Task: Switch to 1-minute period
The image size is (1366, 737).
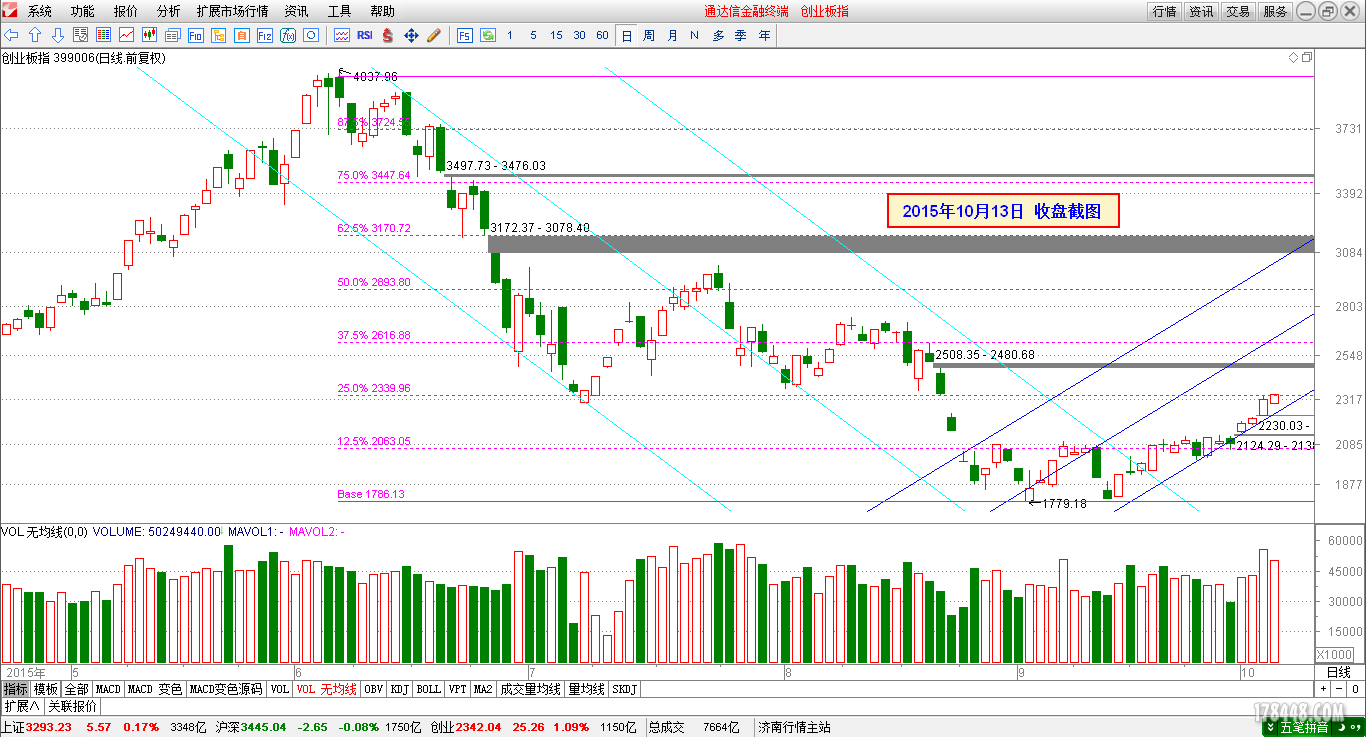Action: click(x=510, y=35)
